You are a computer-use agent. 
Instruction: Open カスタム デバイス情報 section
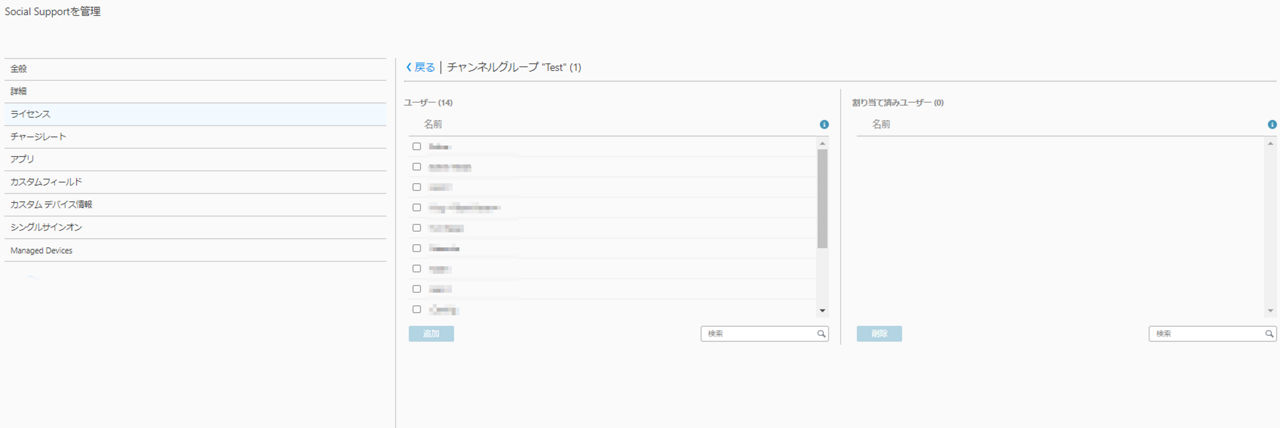(x=195, y=204)
